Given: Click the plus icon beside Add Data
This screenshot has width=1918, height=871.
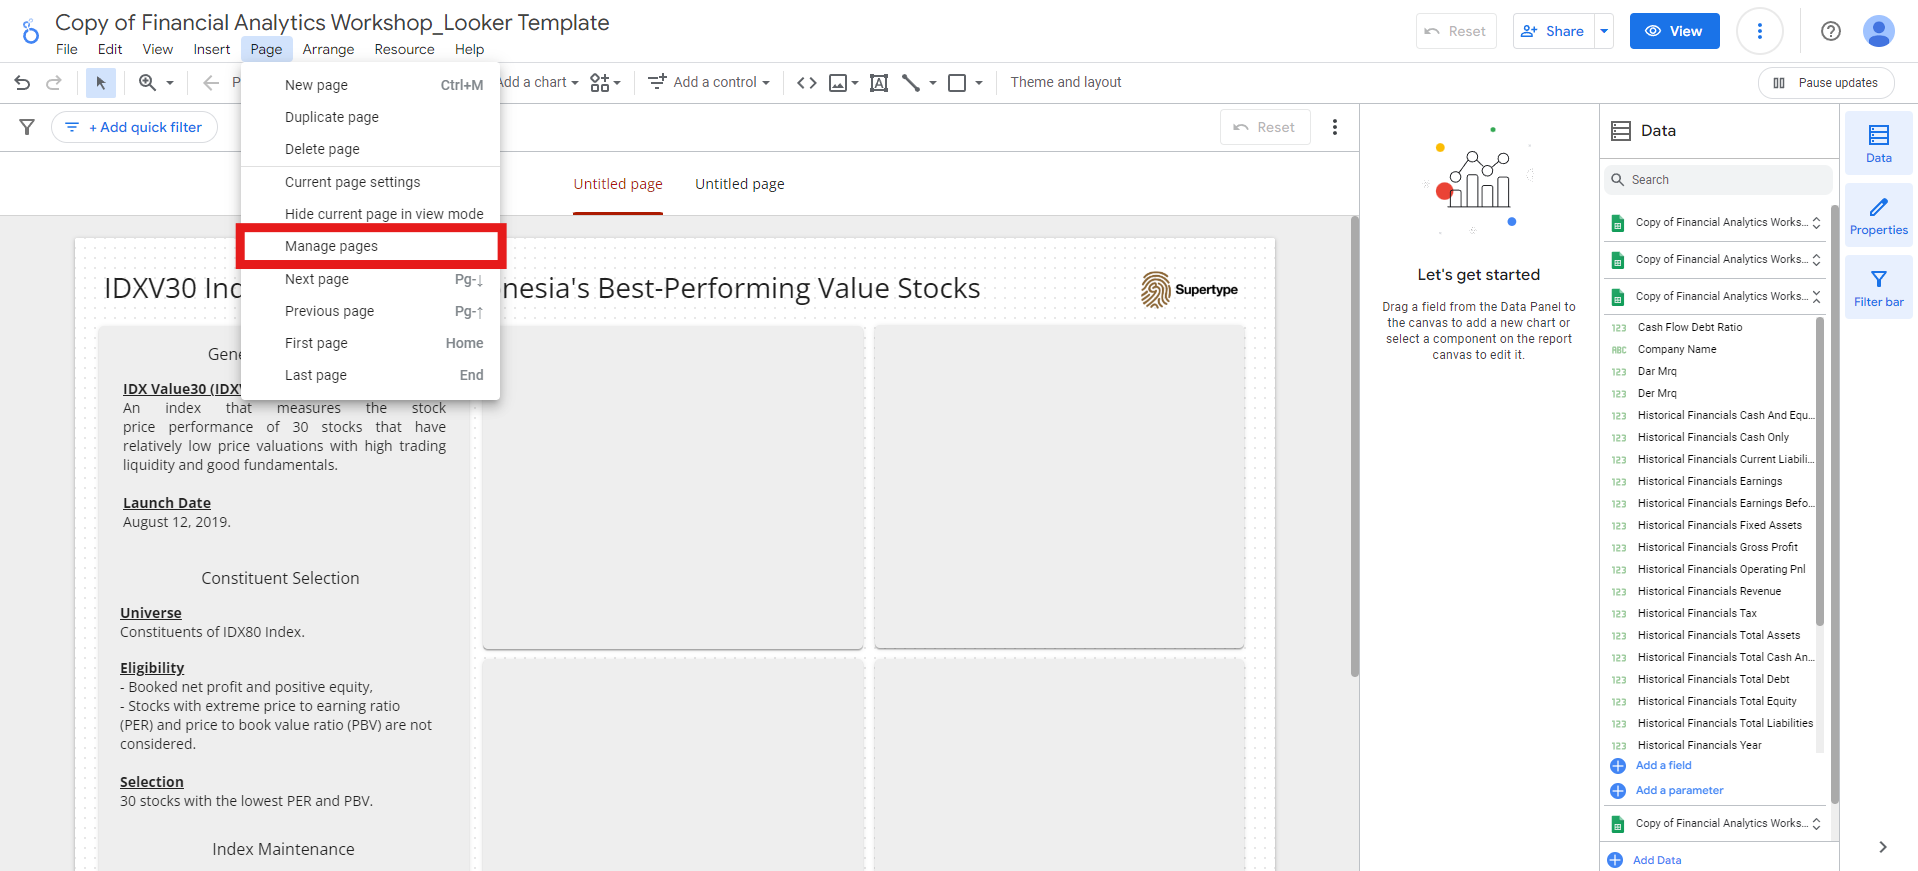Looking at the screenshot, I should [x=1615, y=860].
